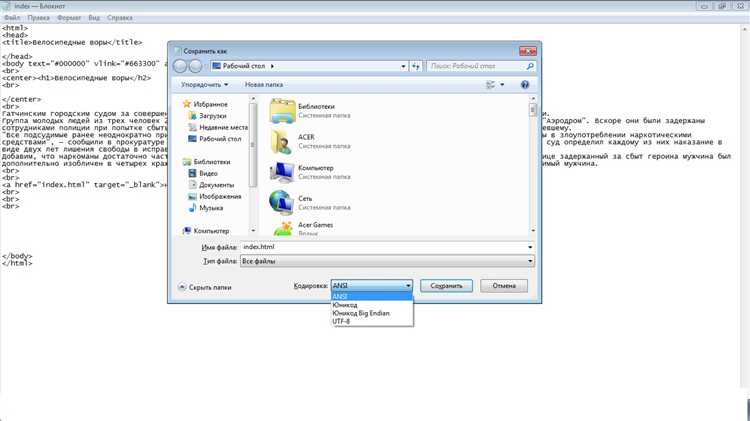Select Музыка library in navigation pane
750x421 pixels.
tap(206, 208)
